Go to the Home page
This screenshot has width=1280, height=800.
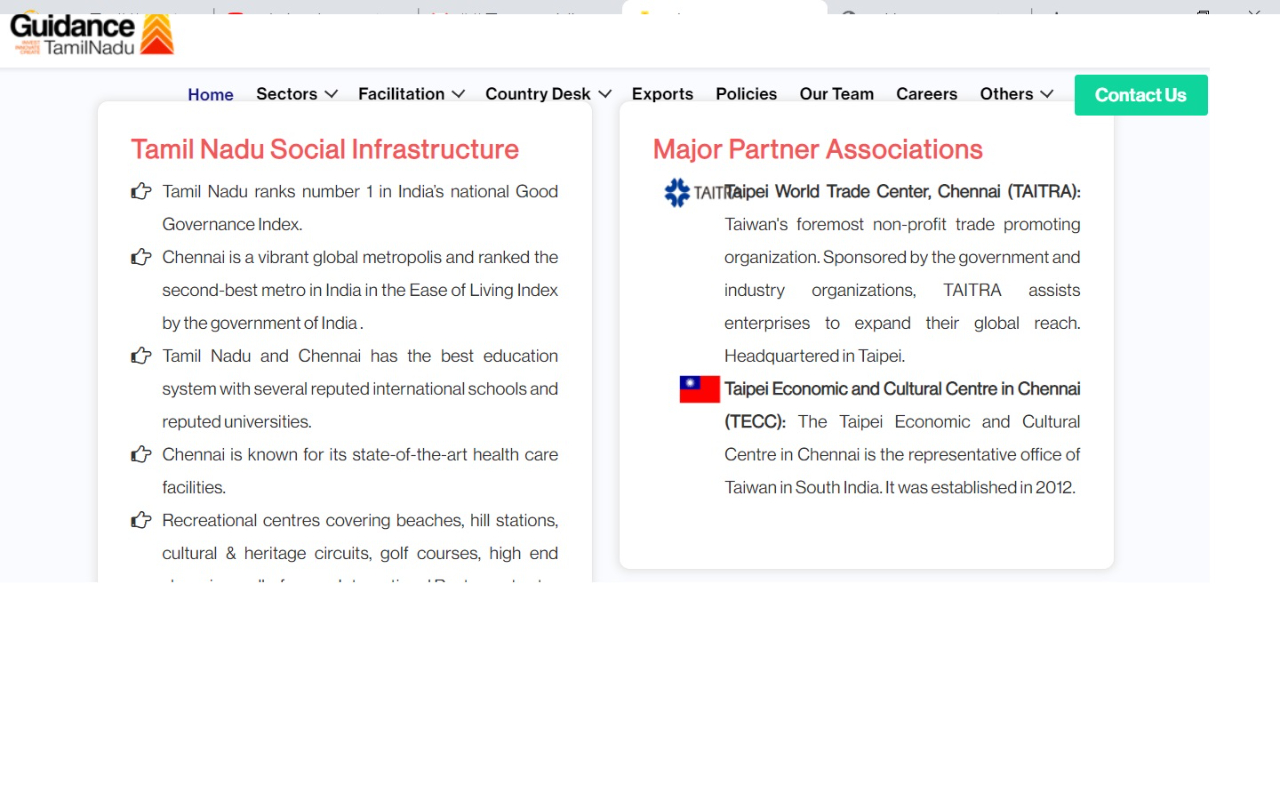pyautogui.click(x=210, y=95)
